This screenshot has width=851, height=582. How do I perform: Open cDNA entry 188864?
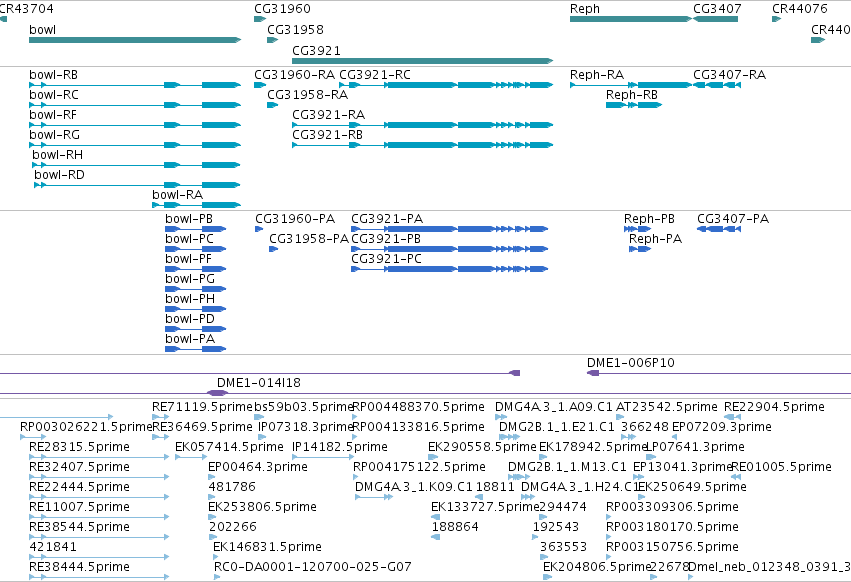tap(455, 527)
